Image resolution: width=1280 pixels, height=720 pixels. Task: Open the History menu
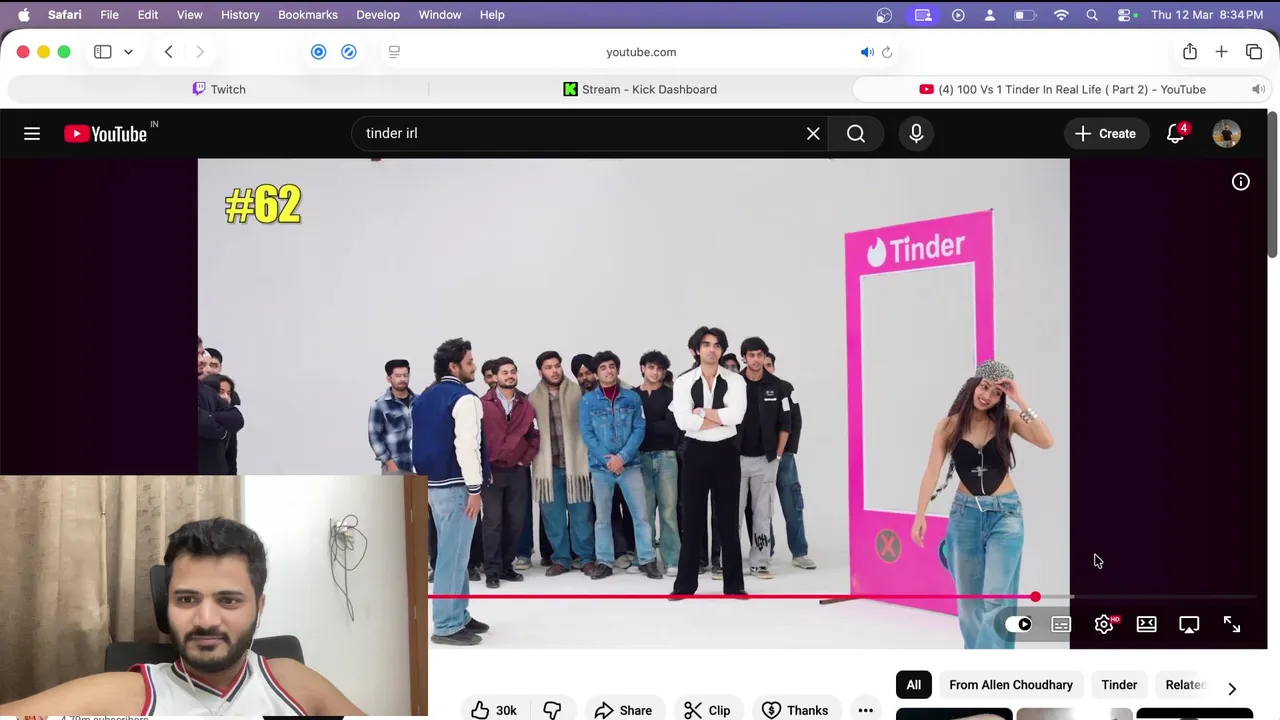pos(240,15)
